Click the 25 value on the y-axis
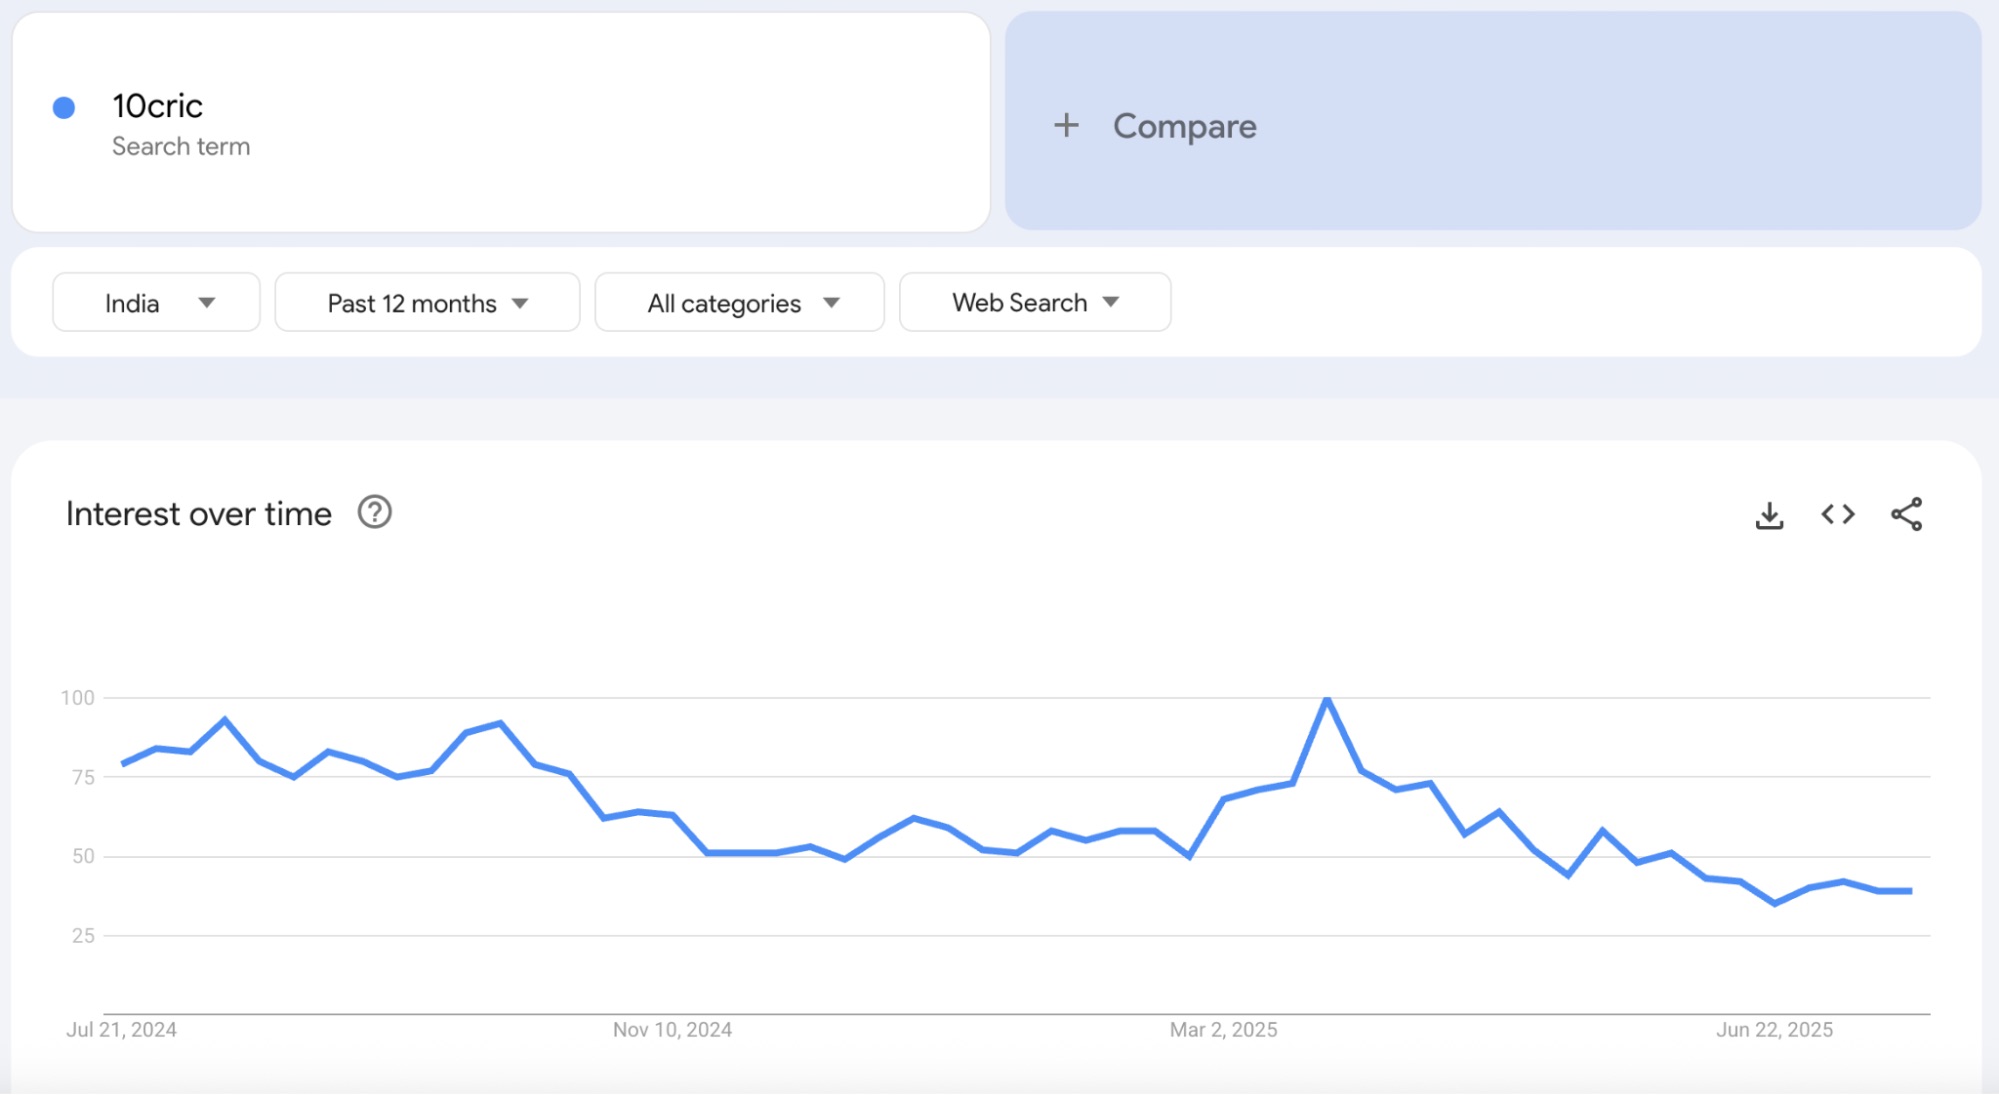 click(x=83, y=936)
